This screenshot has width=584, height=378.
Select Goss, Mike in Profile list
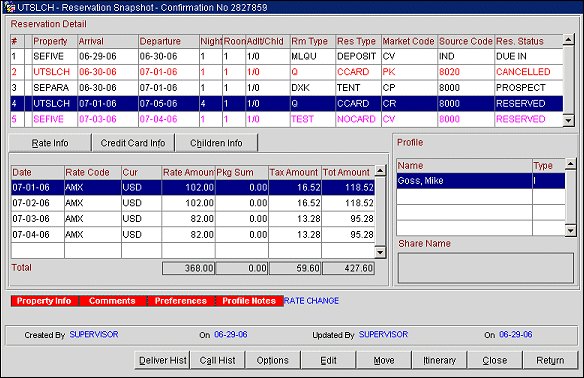480,181
